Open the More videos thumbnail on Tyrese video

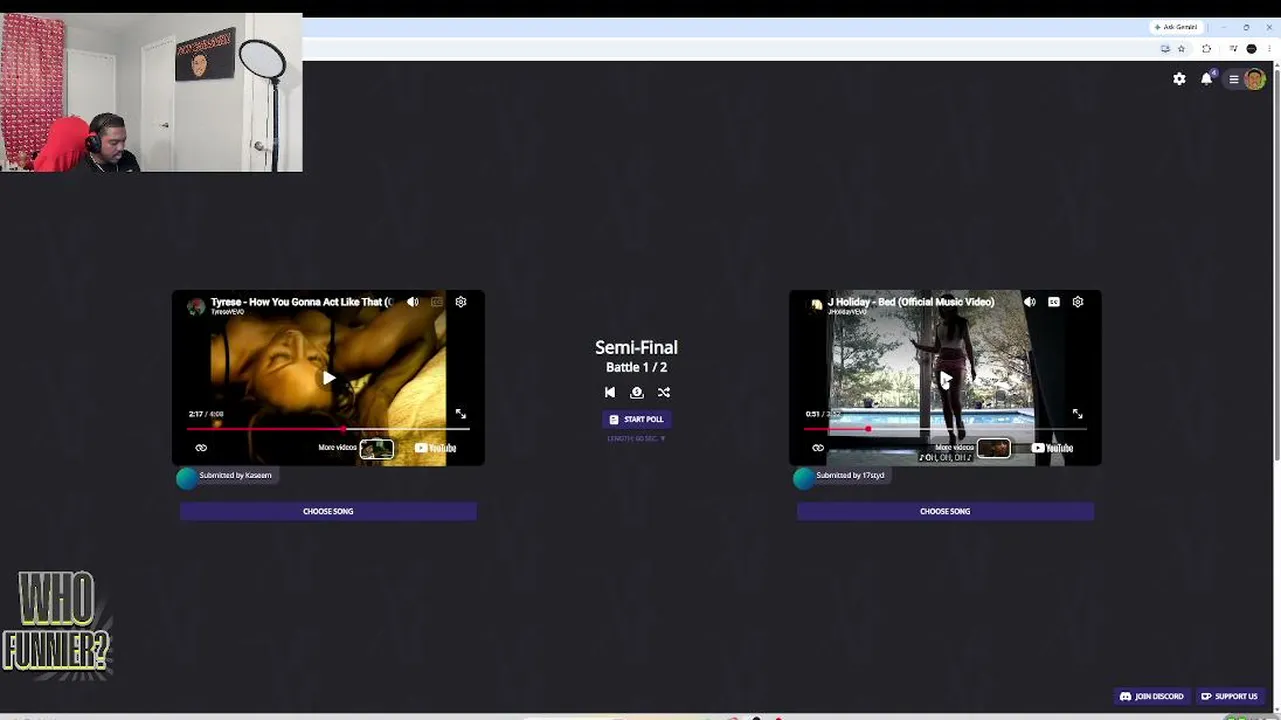click(377, 449)
